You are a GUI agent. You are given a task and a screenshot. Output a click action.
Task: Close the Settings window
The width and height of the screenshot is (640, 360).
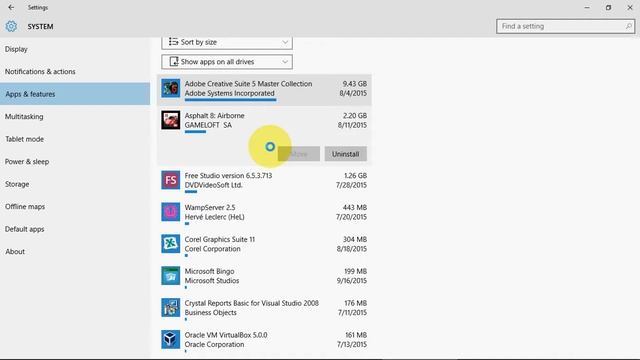point(630,7)
